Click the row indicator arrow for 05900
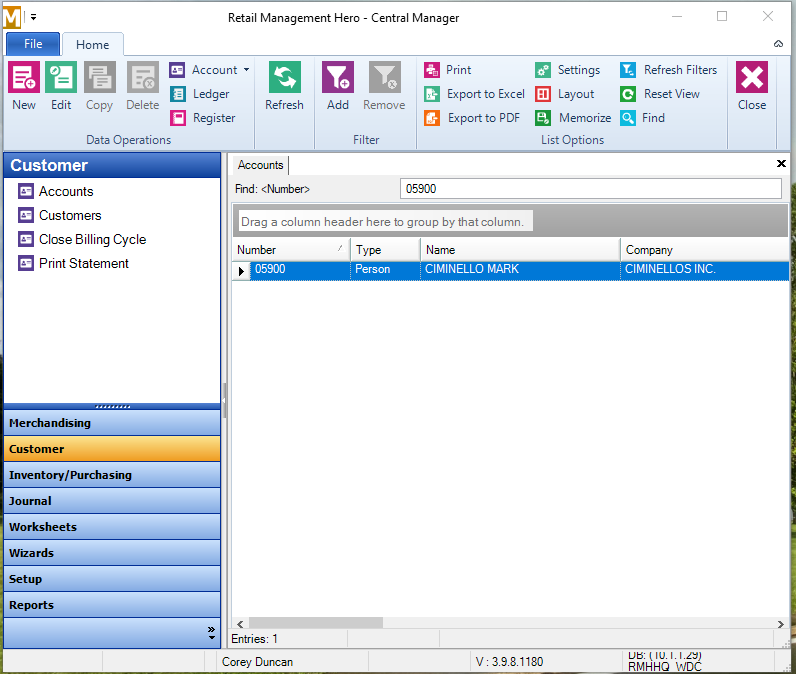Image resolution: width=796 pixels, height=674 pixels. point(241,271)
